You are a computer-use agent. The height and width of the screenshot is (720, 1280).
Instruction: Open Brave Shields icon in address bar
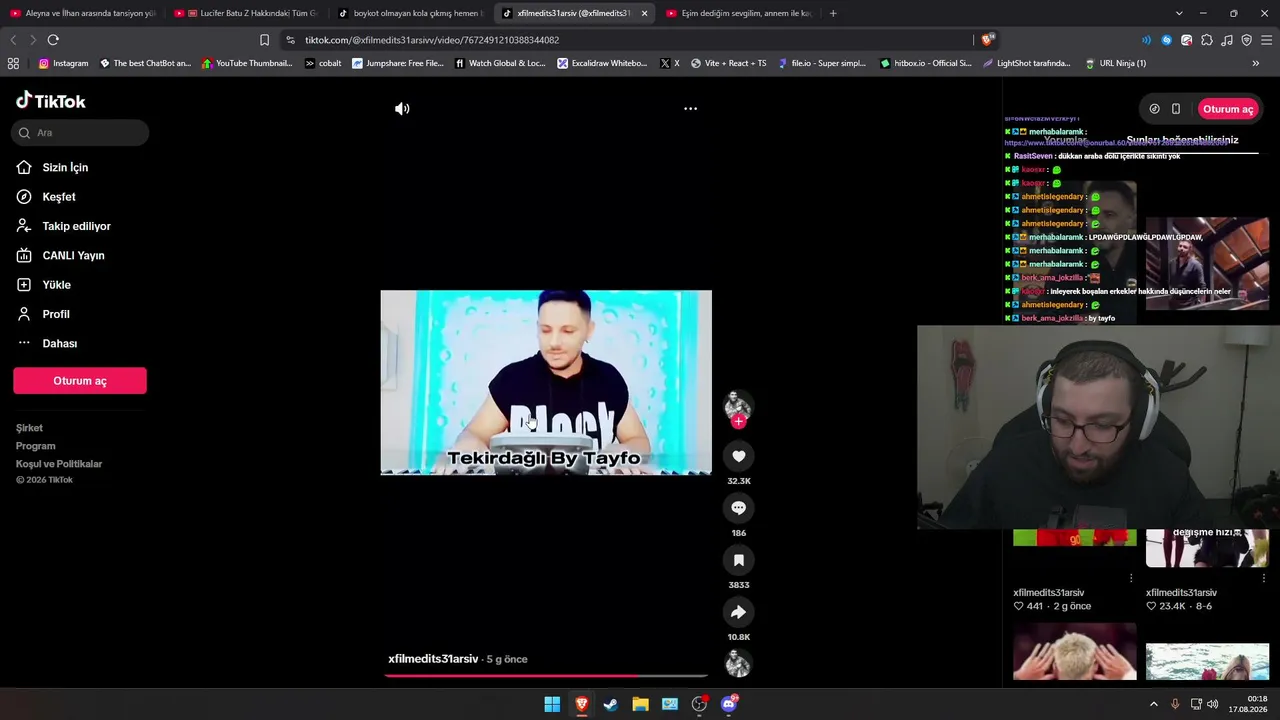(987, 40)
